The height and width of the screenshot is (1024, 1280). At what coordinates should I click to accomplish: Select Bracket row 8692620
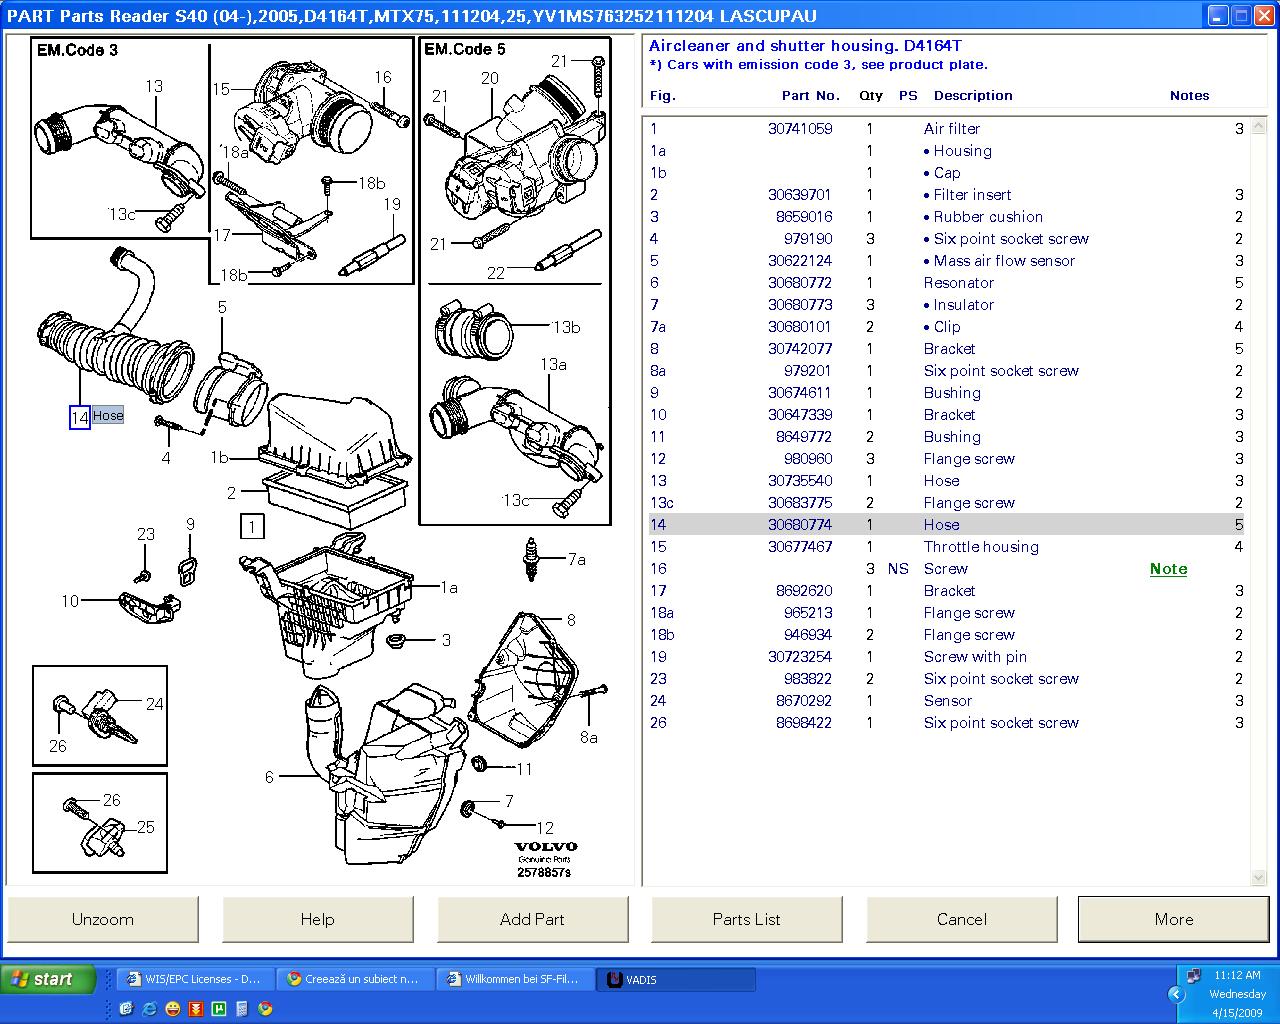coord(946,591)
